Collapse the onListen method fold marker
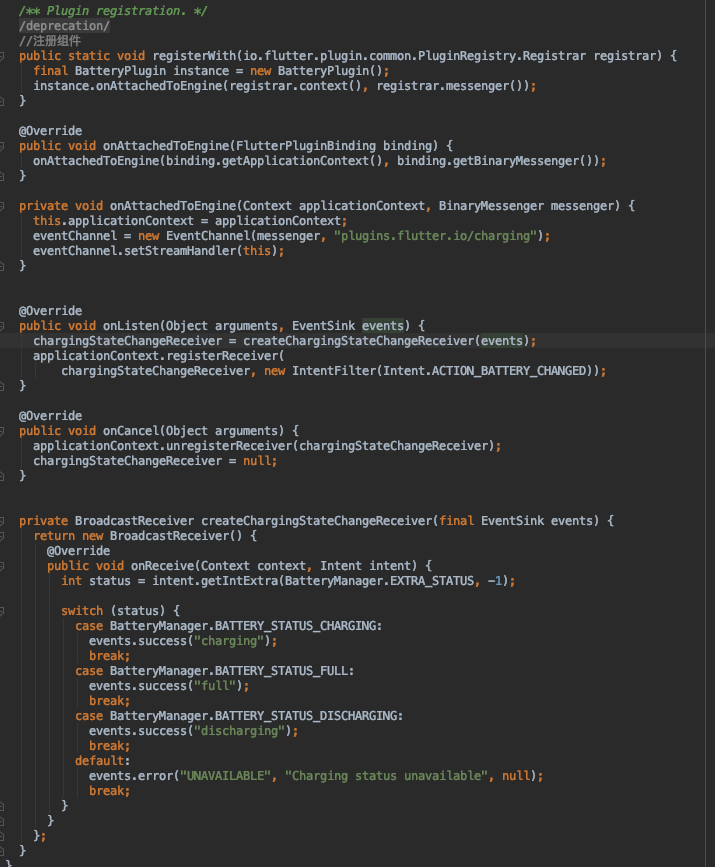This screenshot has width=715, height=867. (x=4, y=325)
